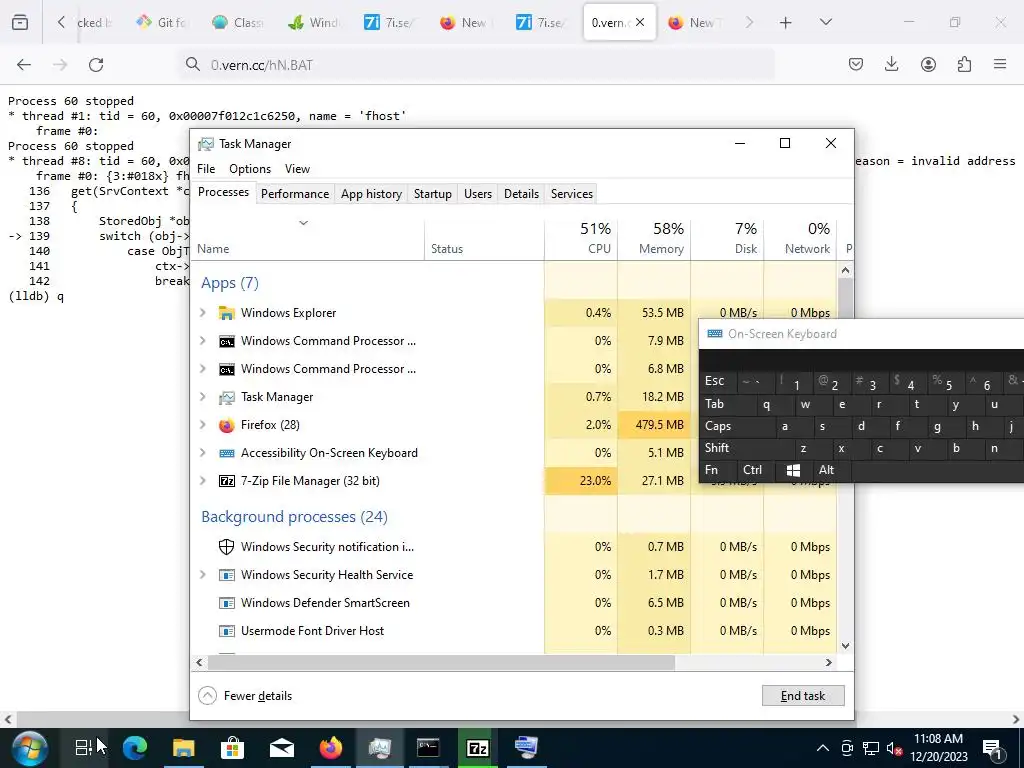Image resolution: width=1024 pixels, height=768 pixels.
Task: Click the Windows logo key on On-Screen Keyboard
Action: coord(793,470)
